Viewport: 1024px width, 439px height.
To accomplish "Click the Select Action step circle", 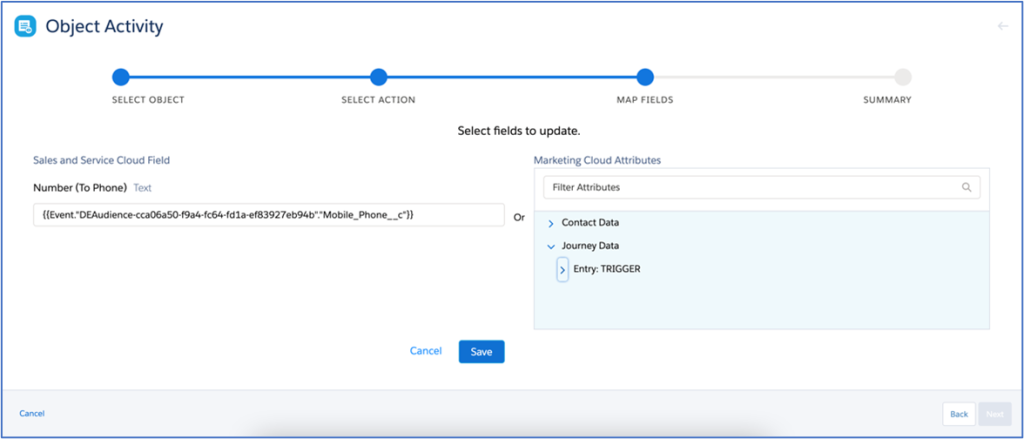I will tap(378, 77).
